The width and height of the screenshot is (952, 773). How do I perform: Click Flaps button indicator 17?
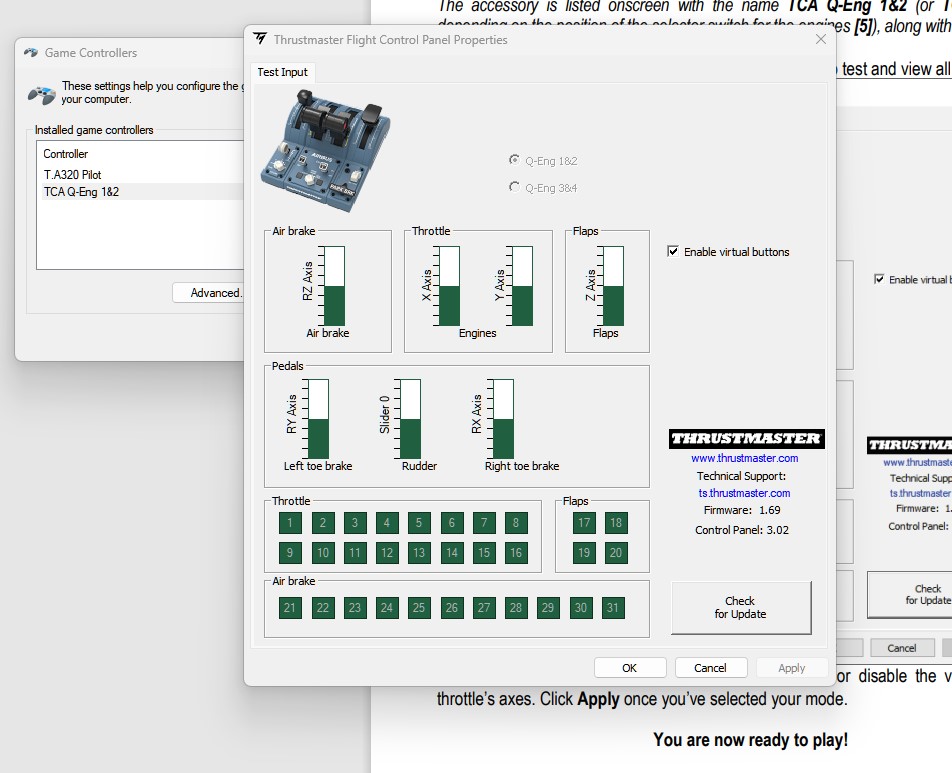coord(584,523)
